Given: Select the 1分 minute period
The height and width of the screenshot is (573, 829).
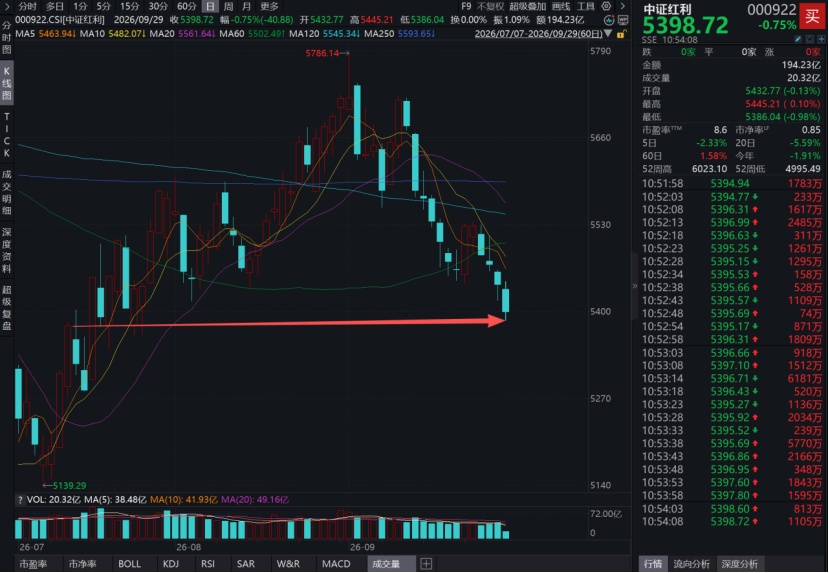Looking at the screenshot, I should point(80,6).
